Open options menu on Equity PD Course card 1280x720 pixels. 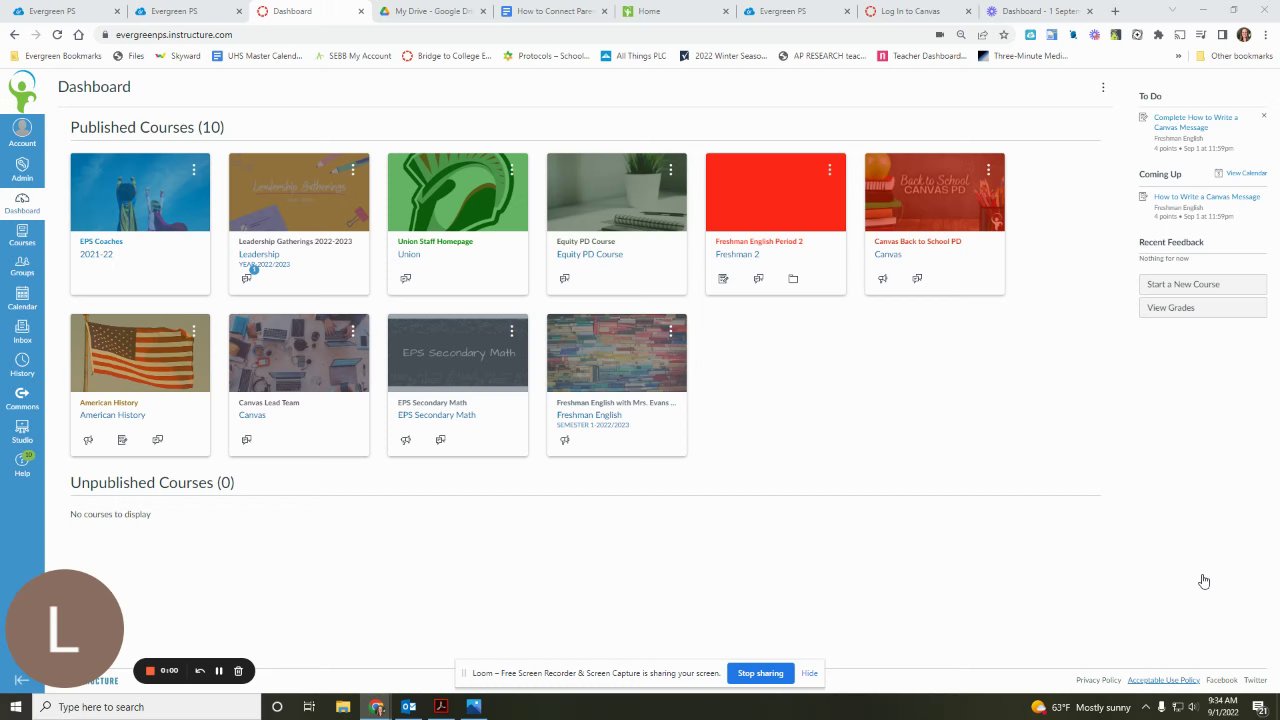[671, 170]
